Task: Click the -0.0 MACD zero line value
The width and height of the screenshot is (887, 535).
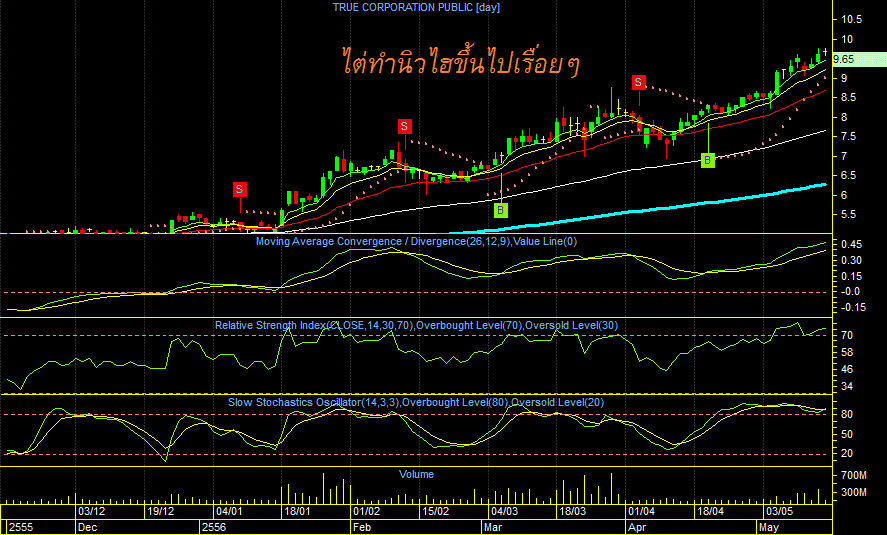Action: [x=849, y=292]
